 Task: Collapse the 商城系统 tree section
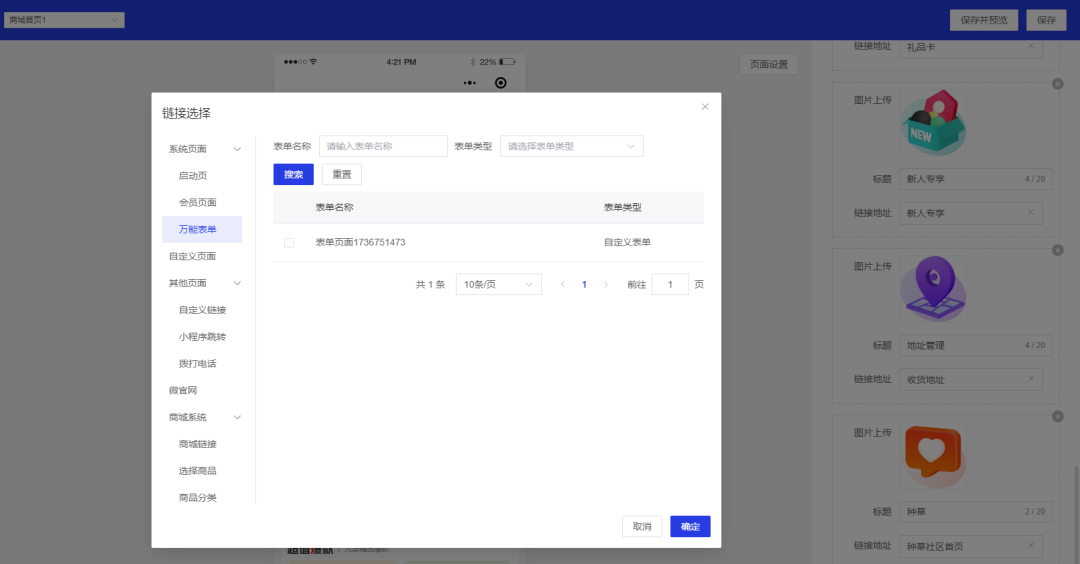pos(237,417)
